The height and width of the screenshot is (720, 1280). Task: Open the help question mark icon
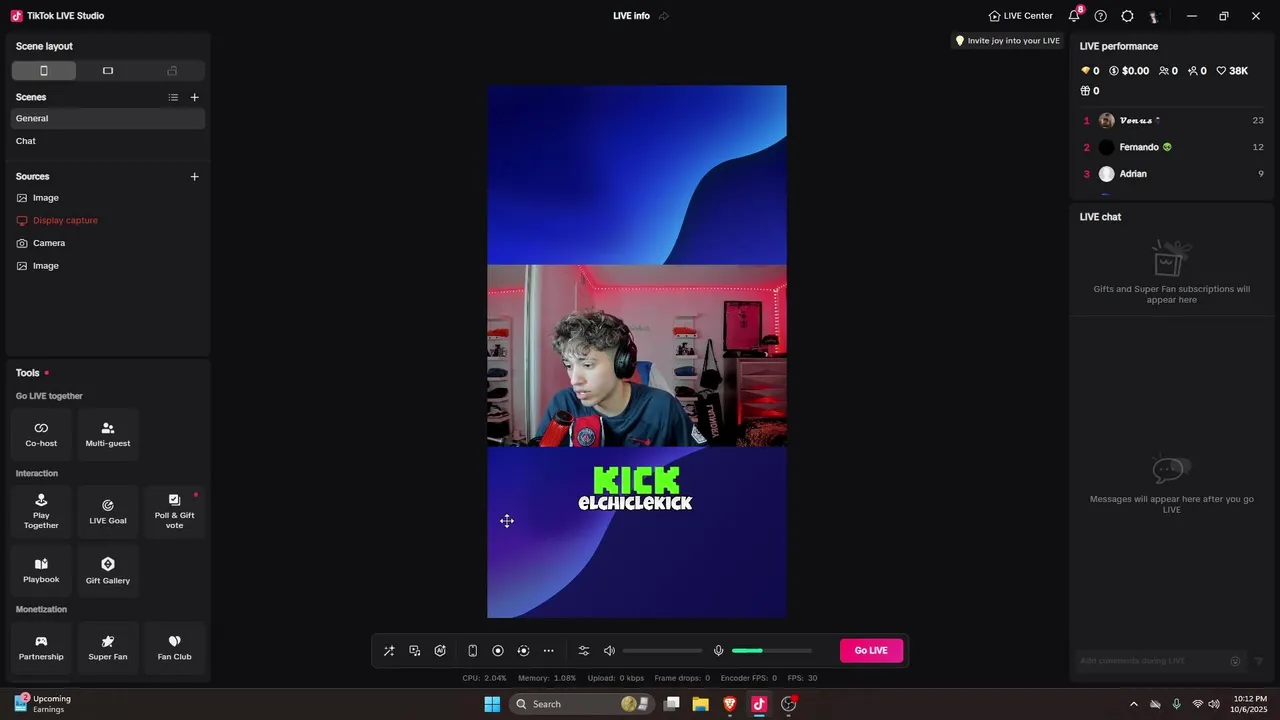1101,16
